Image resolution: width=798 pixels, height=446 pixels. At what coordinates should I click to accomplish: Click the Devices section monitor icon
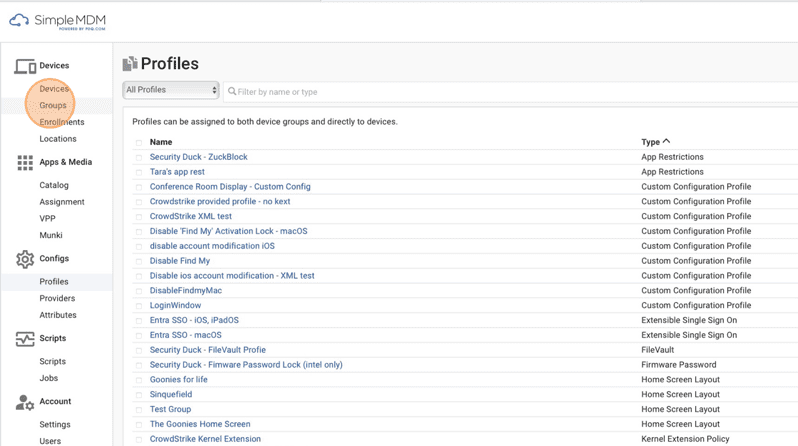[x=24, y=66]
